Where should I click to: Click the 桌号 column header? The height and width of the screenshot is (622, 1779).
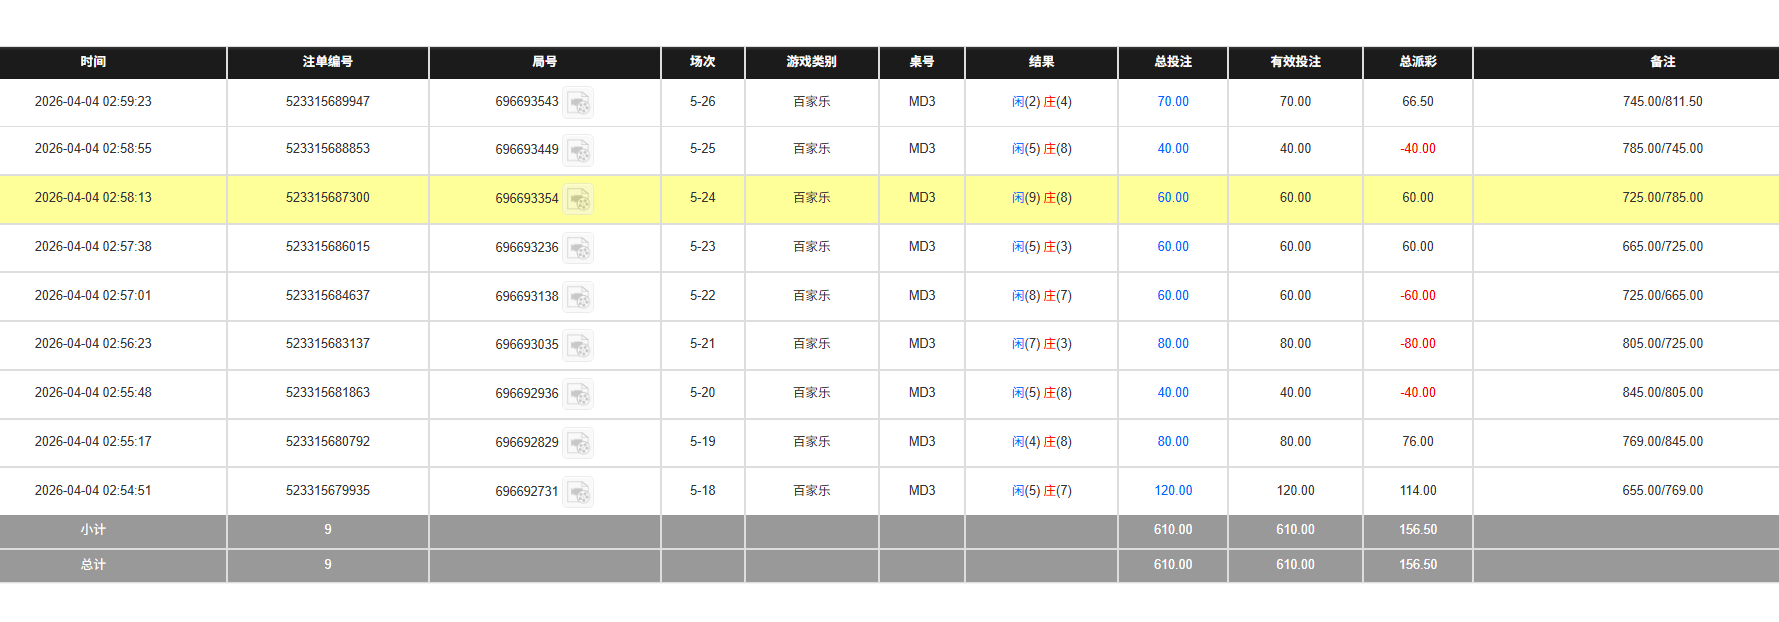[922, 62]
